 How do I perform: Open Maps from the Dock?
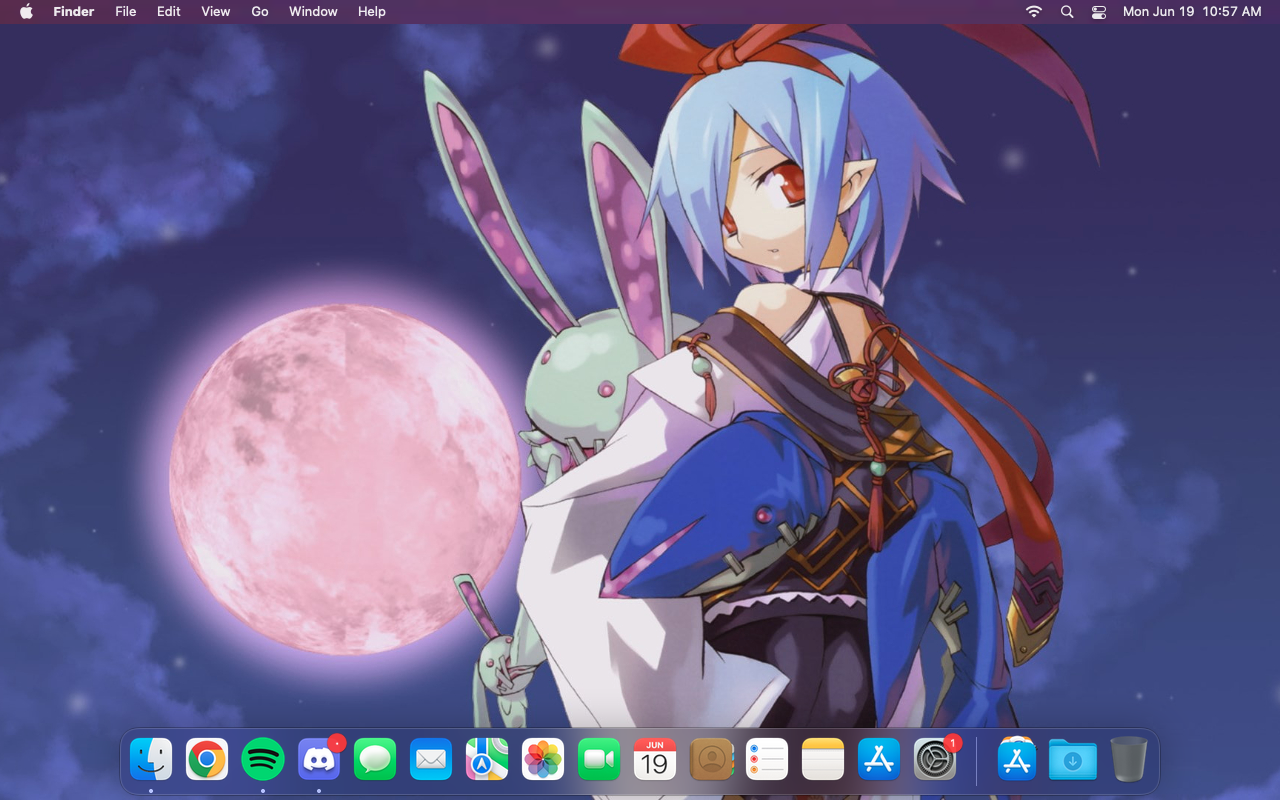pos(487,760)
